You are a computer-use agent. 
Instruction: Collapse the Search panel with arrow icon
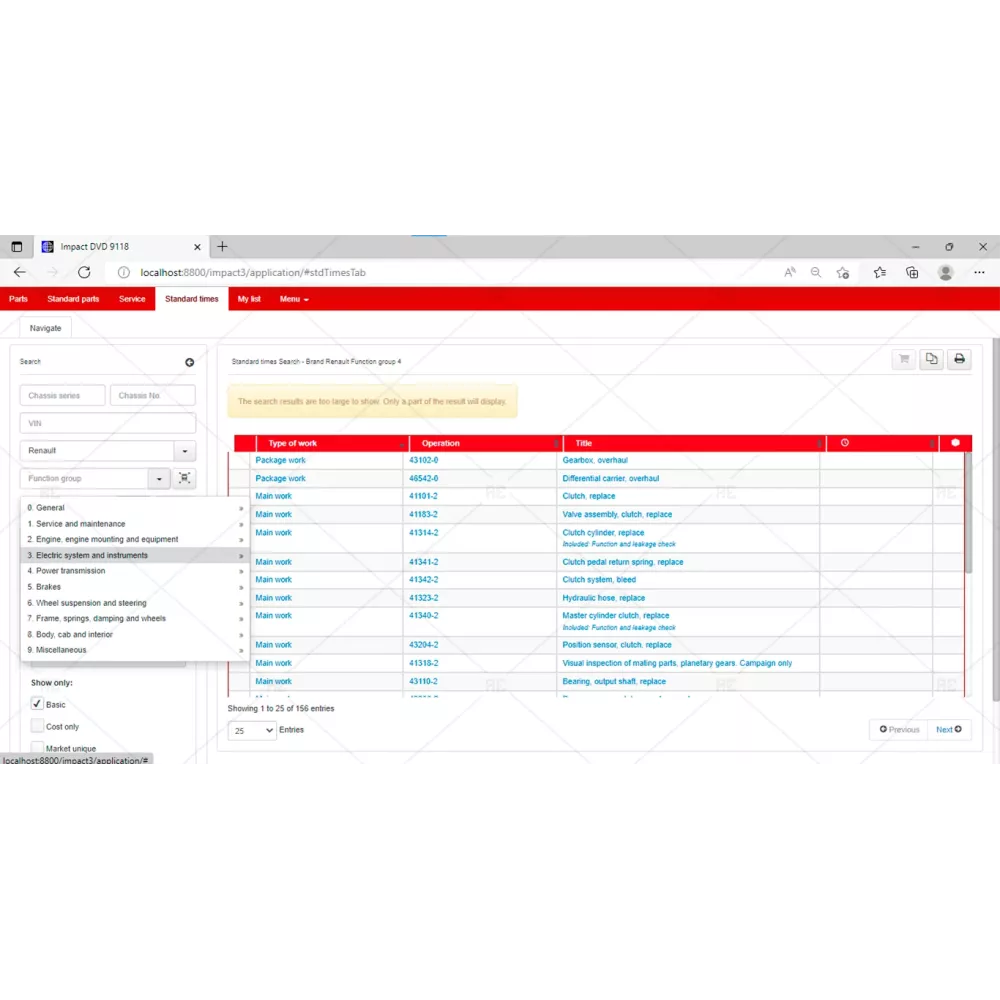tap(189, 362)
